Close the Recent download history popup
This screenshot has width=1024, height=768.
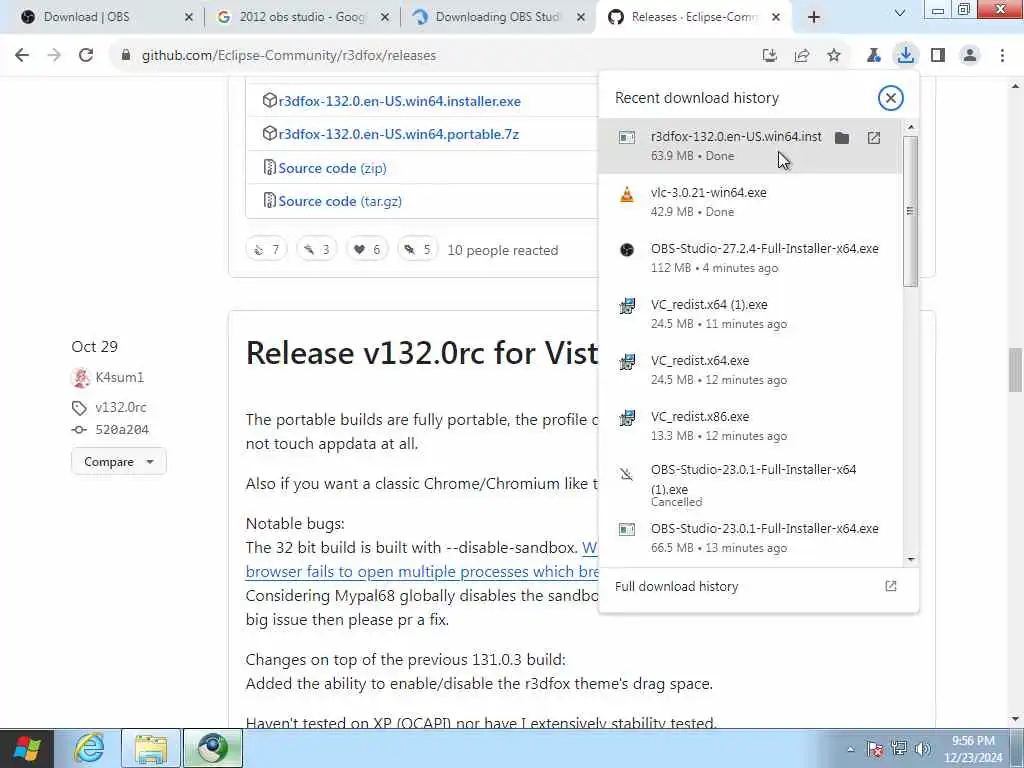tap(890, 98)
